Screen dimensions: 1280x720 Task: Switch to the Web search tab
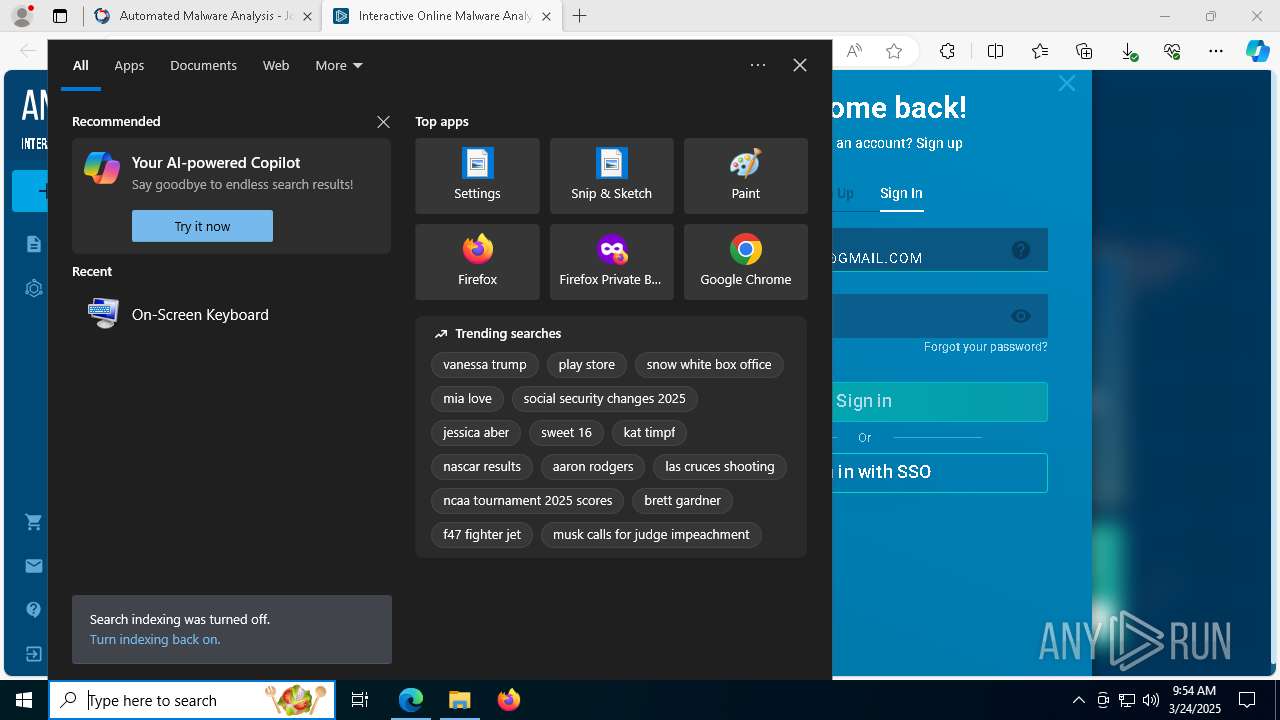276,65
